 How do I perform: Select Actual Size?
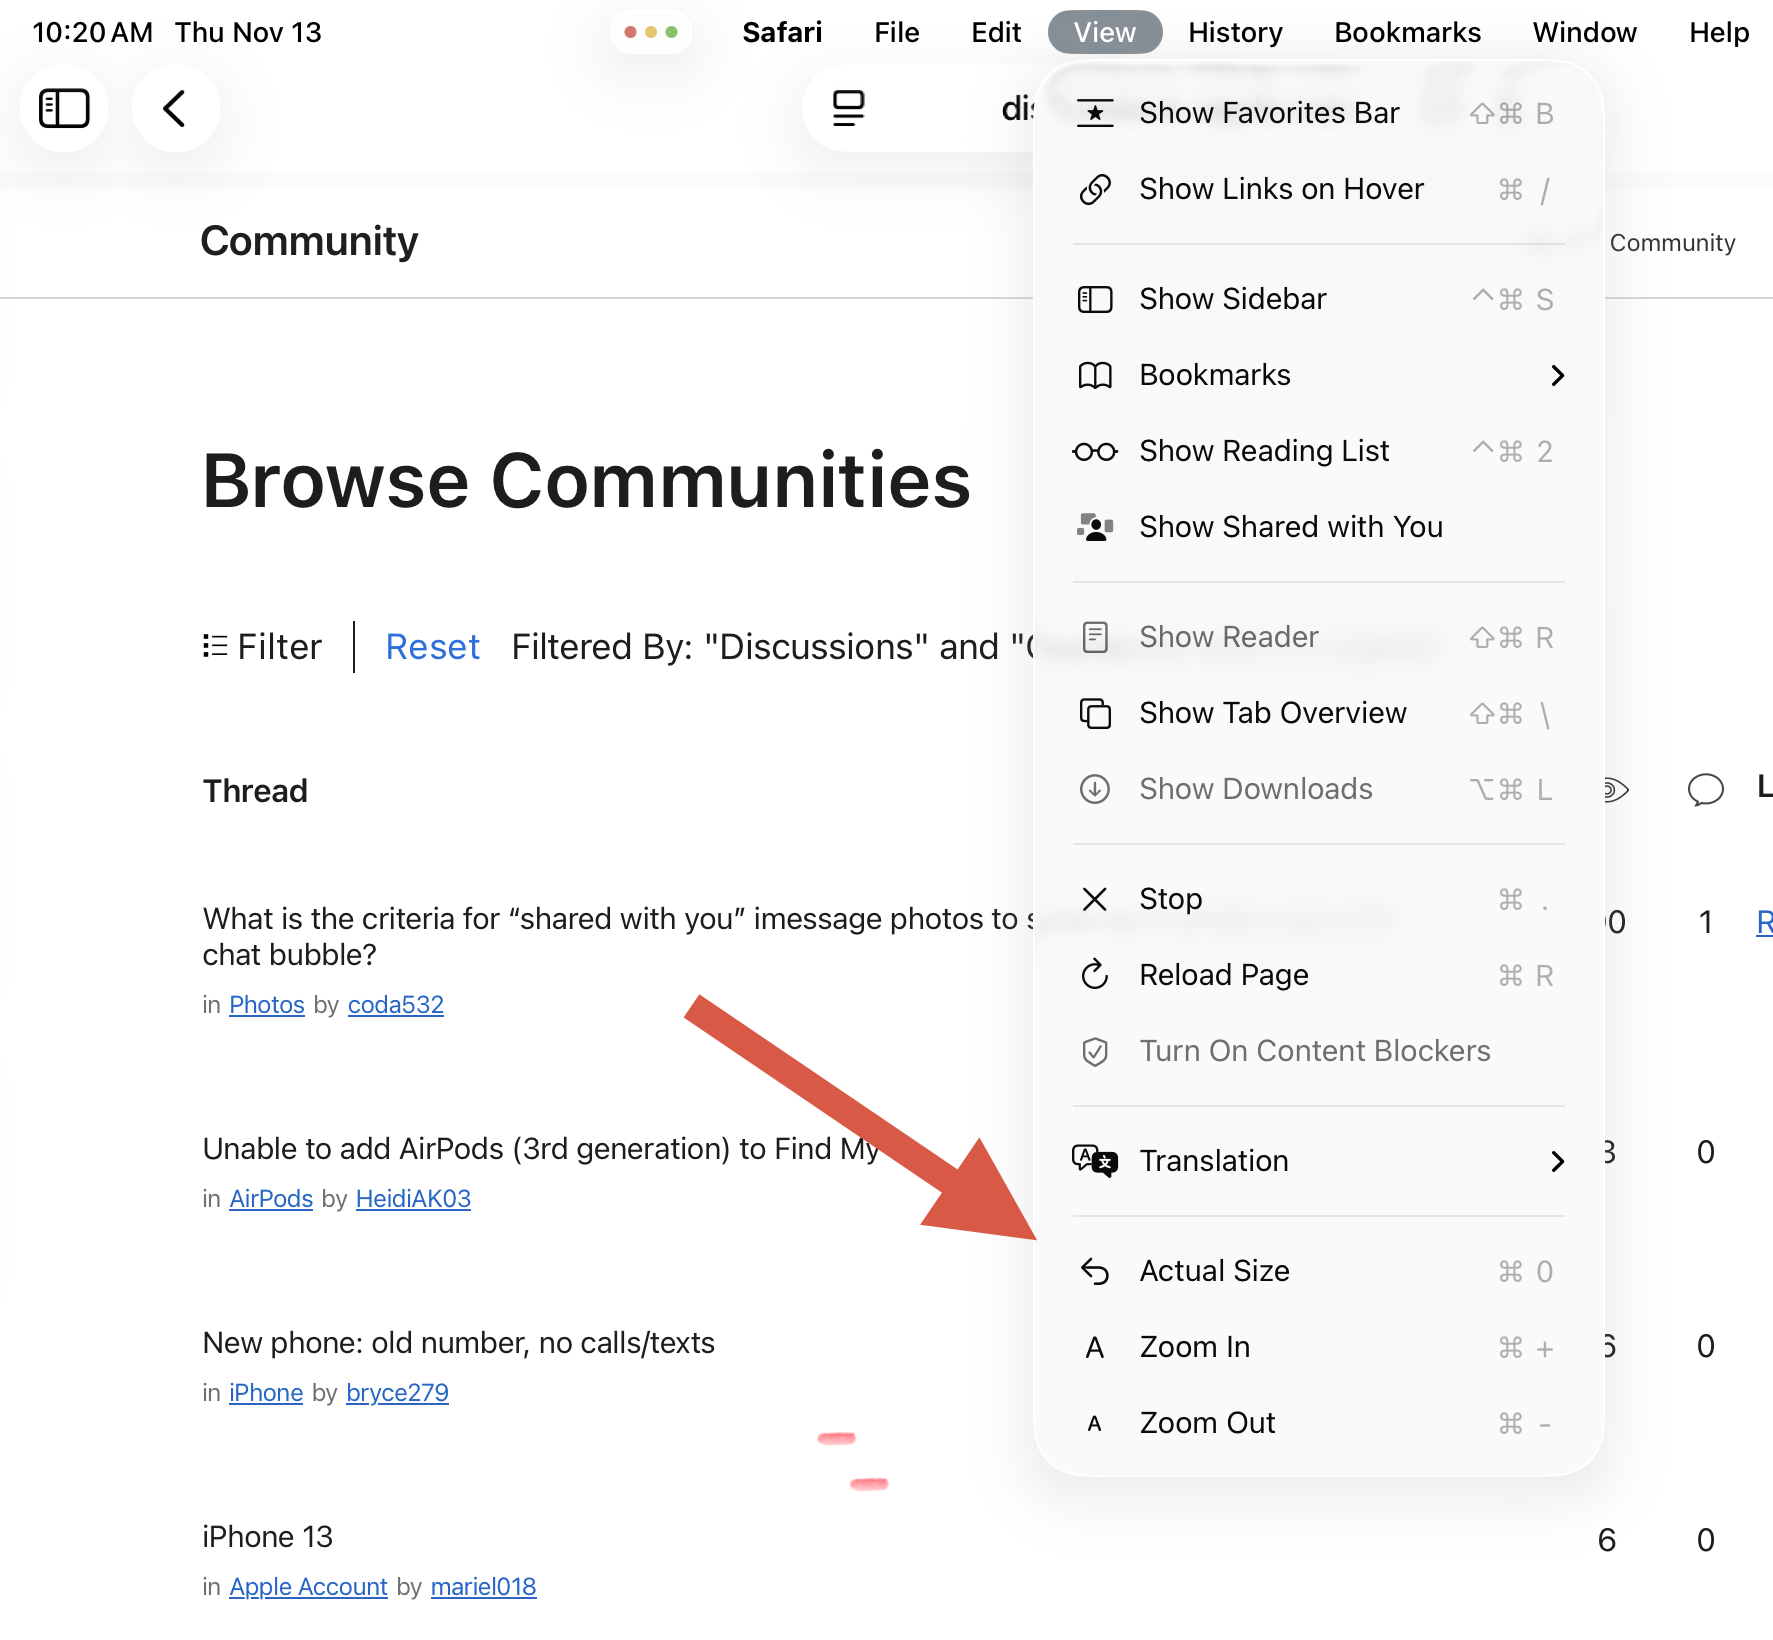point(1318,1271)
